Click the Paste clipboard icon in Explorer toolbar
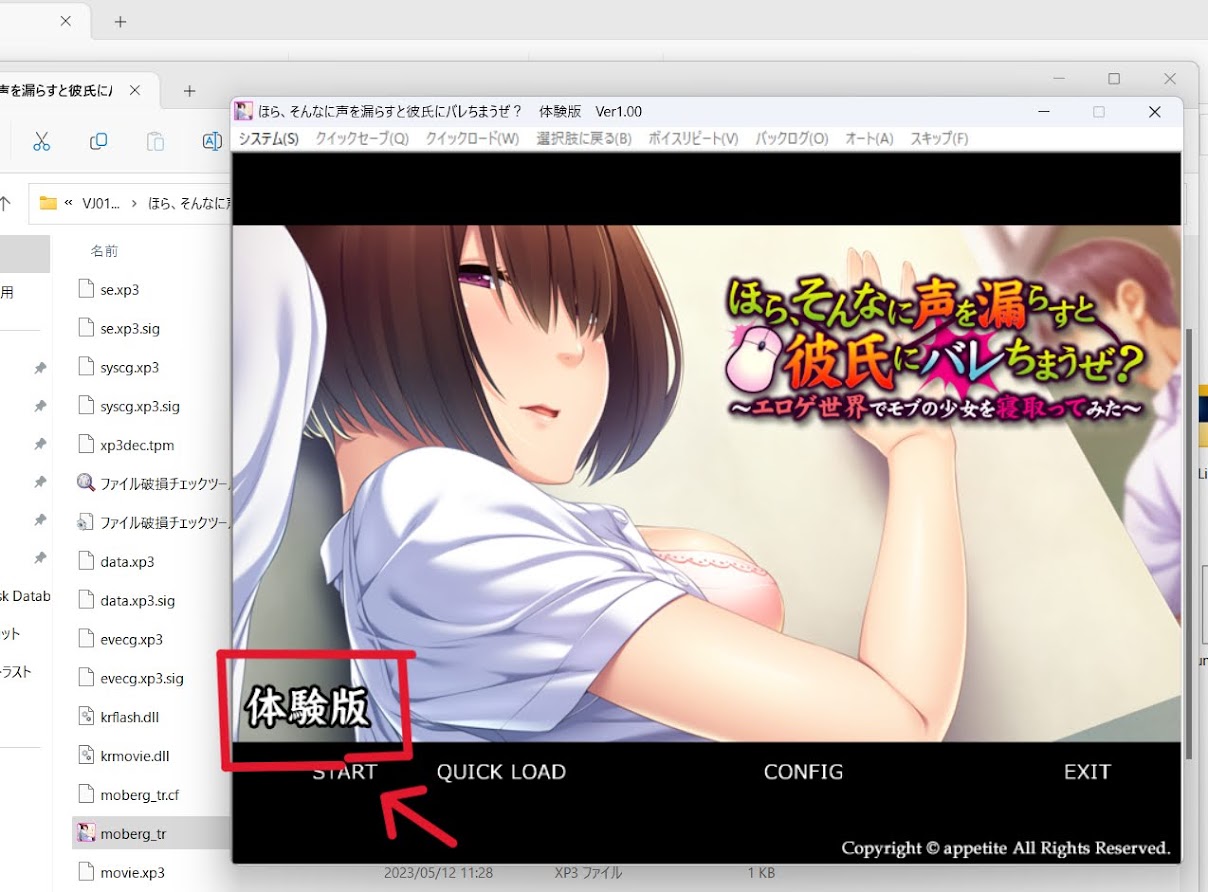This screenshot has height=892, width=1208. 155,141
